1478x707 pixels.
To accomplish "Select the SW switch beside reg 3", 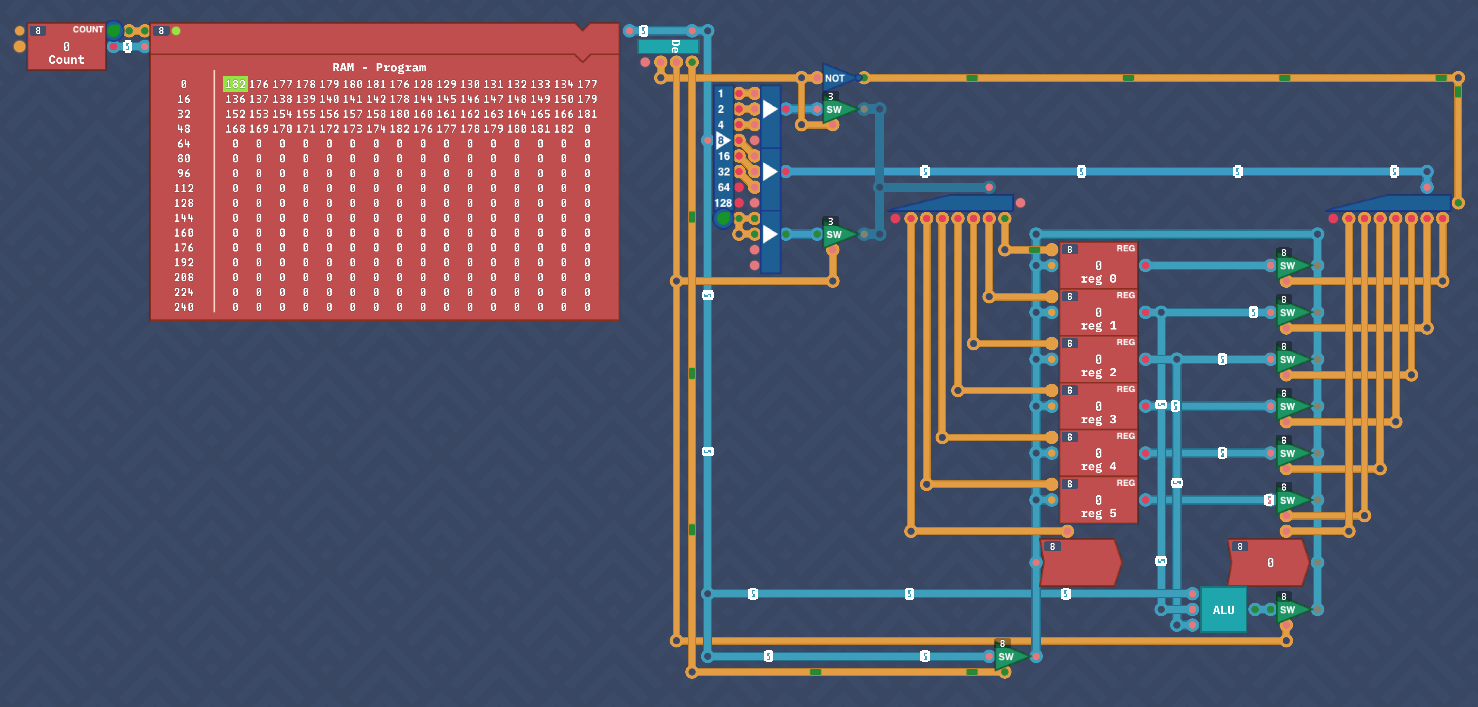I will click(1292, 406).
